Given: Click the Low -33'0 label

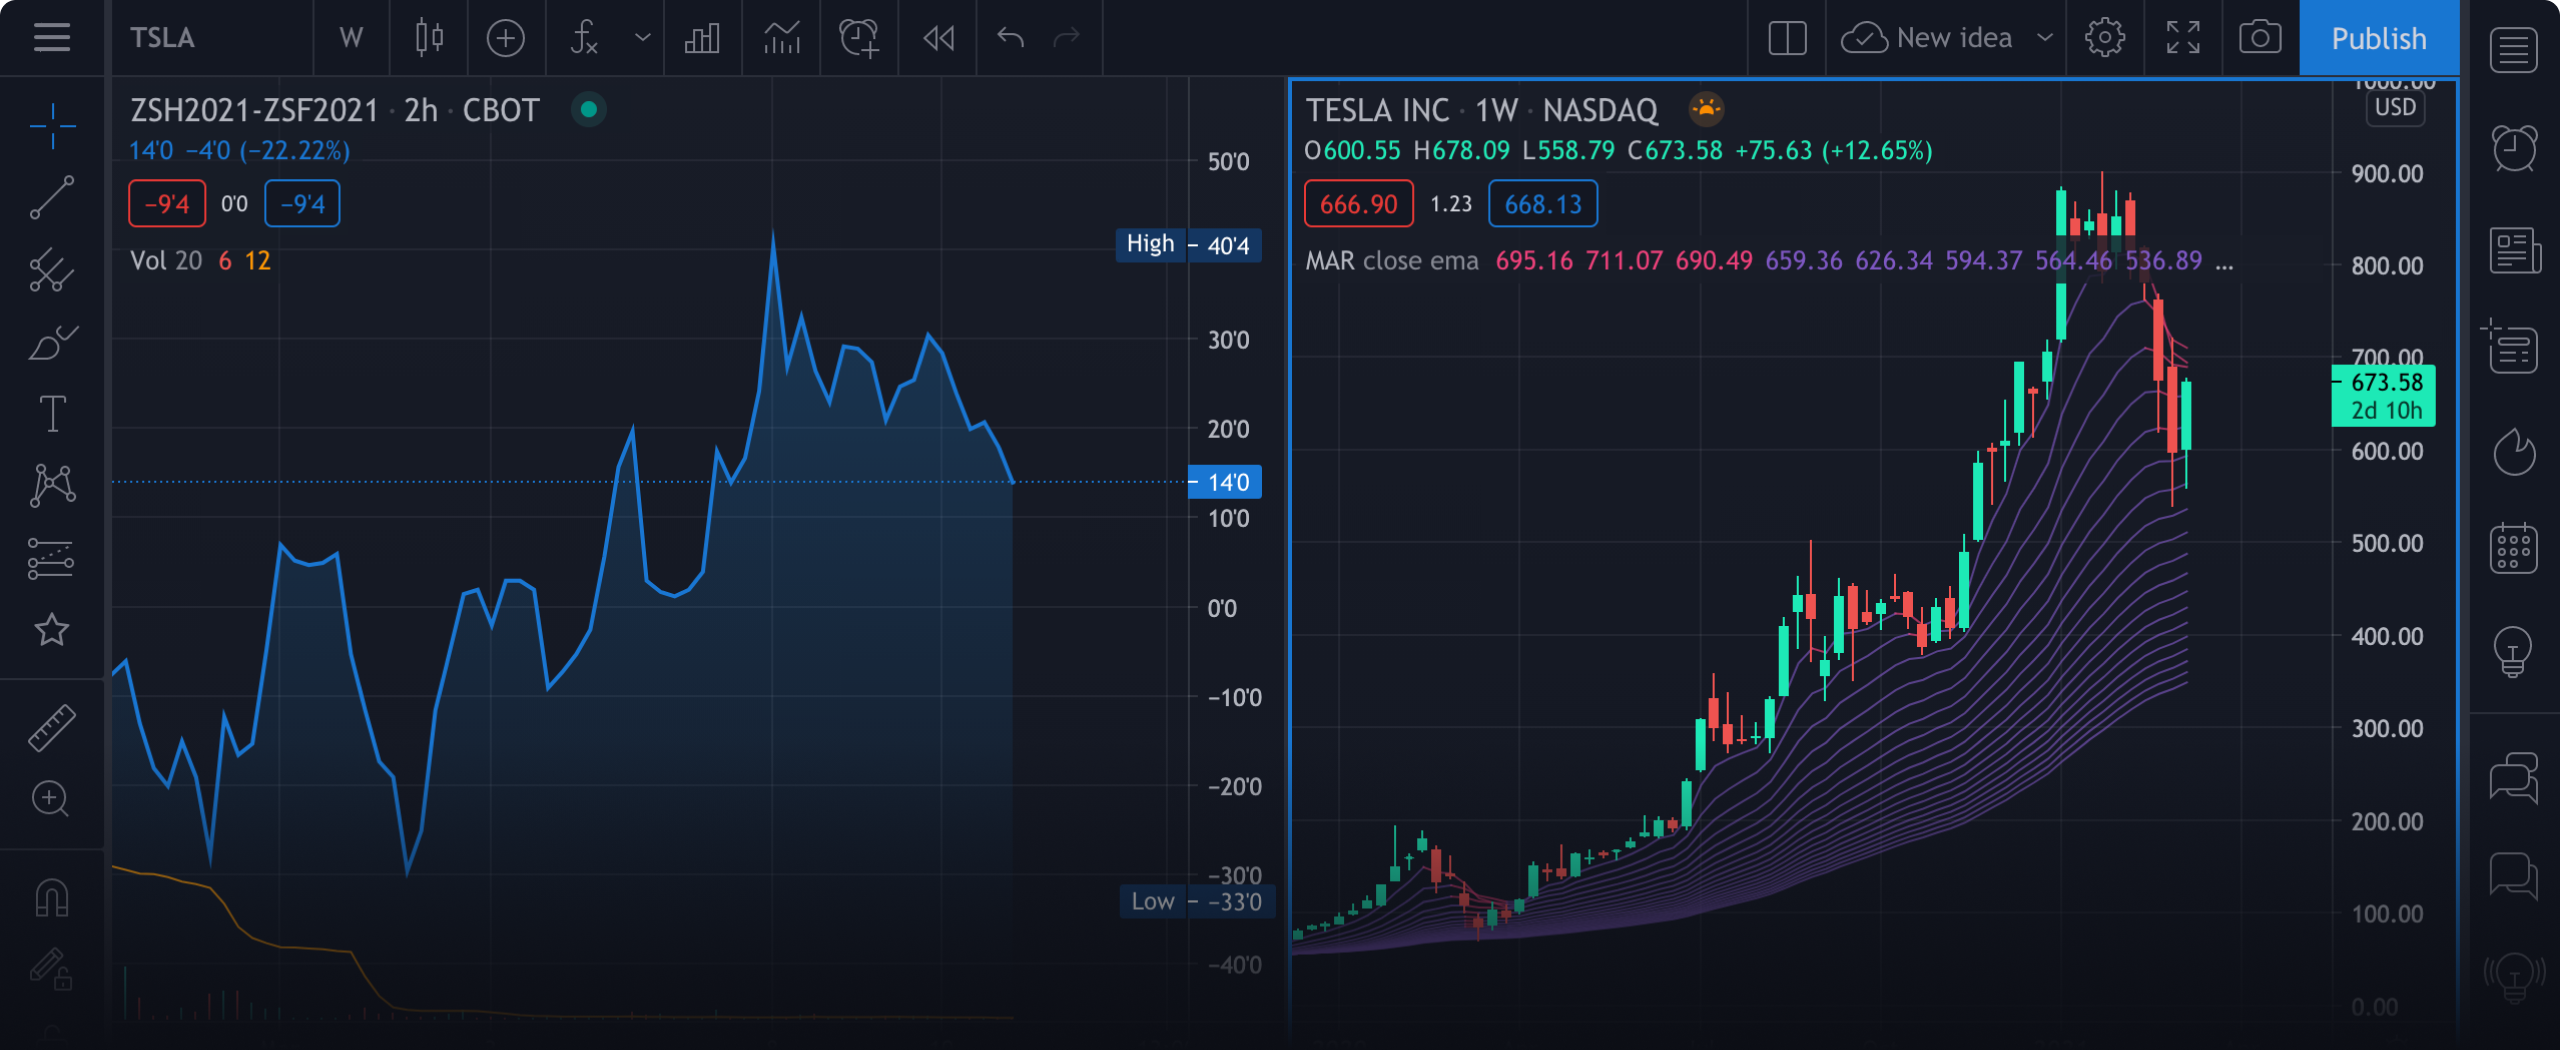Looking at the screenshot, I should tap(1196, 901).
